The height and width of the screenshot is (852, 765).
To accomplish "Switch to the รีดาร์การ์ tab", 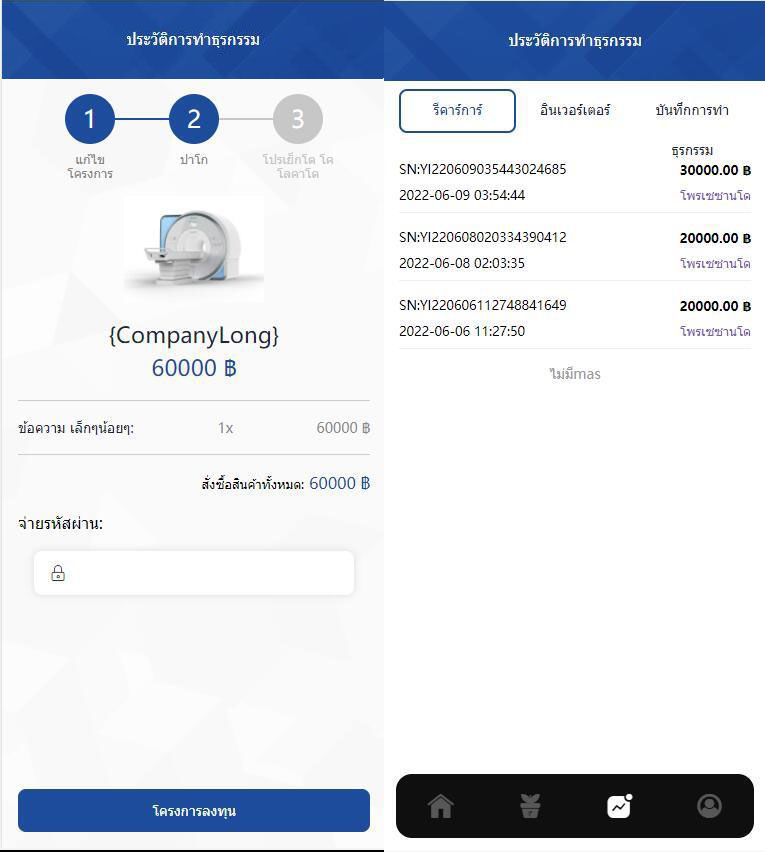I will click(457, 111).
